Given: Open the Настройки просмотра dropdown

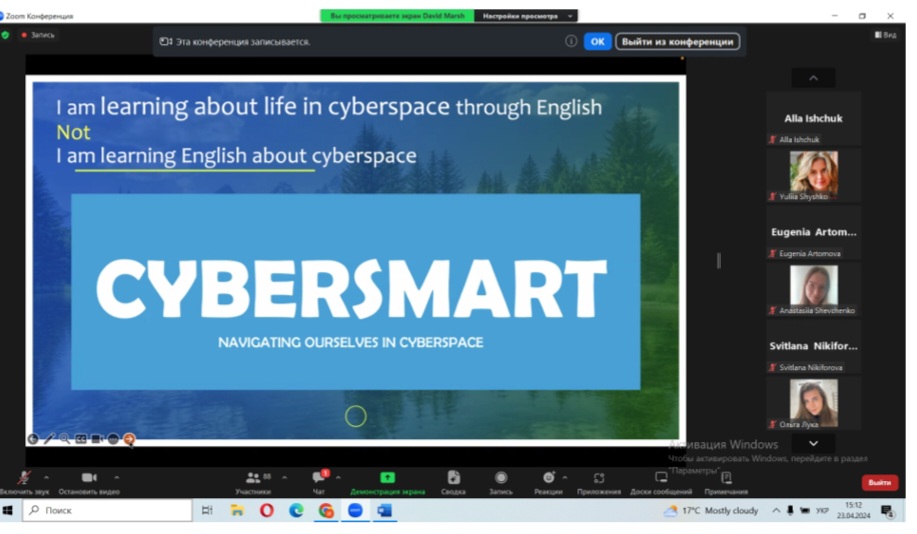Looking at the screenshot, I should coord(527,16).
